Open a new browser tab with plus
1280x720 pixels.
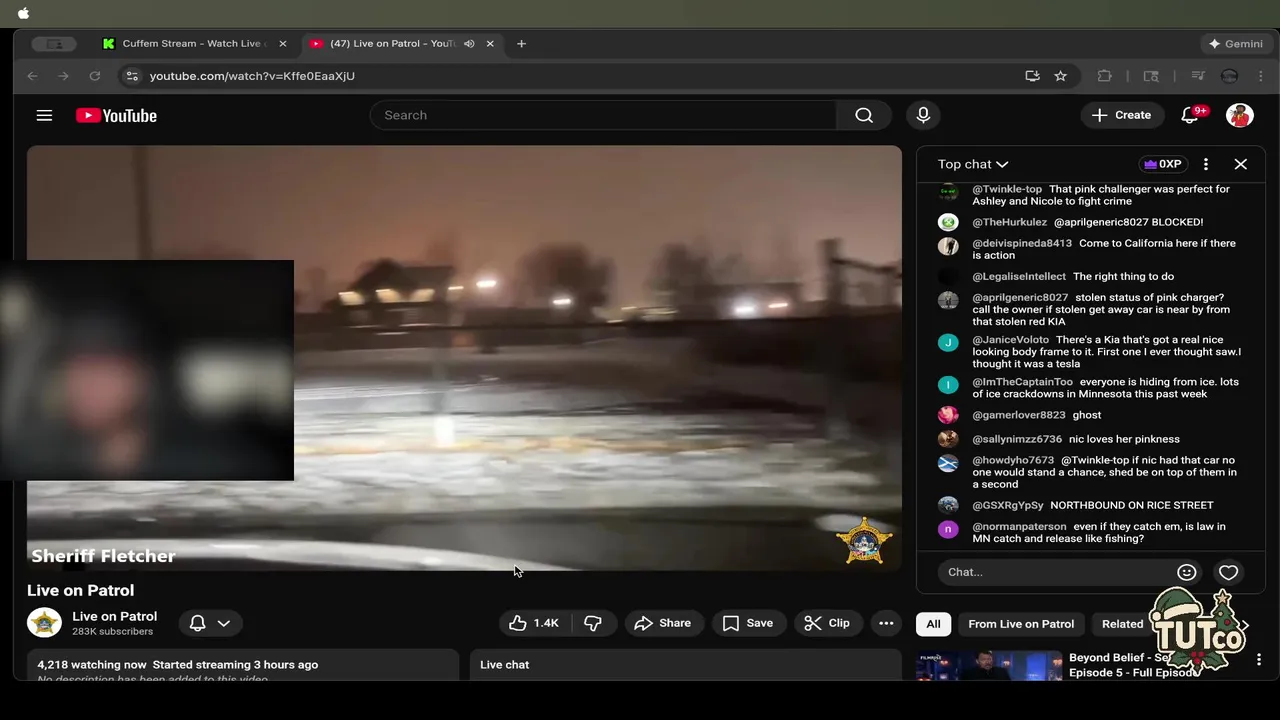(x=521, y=44)
